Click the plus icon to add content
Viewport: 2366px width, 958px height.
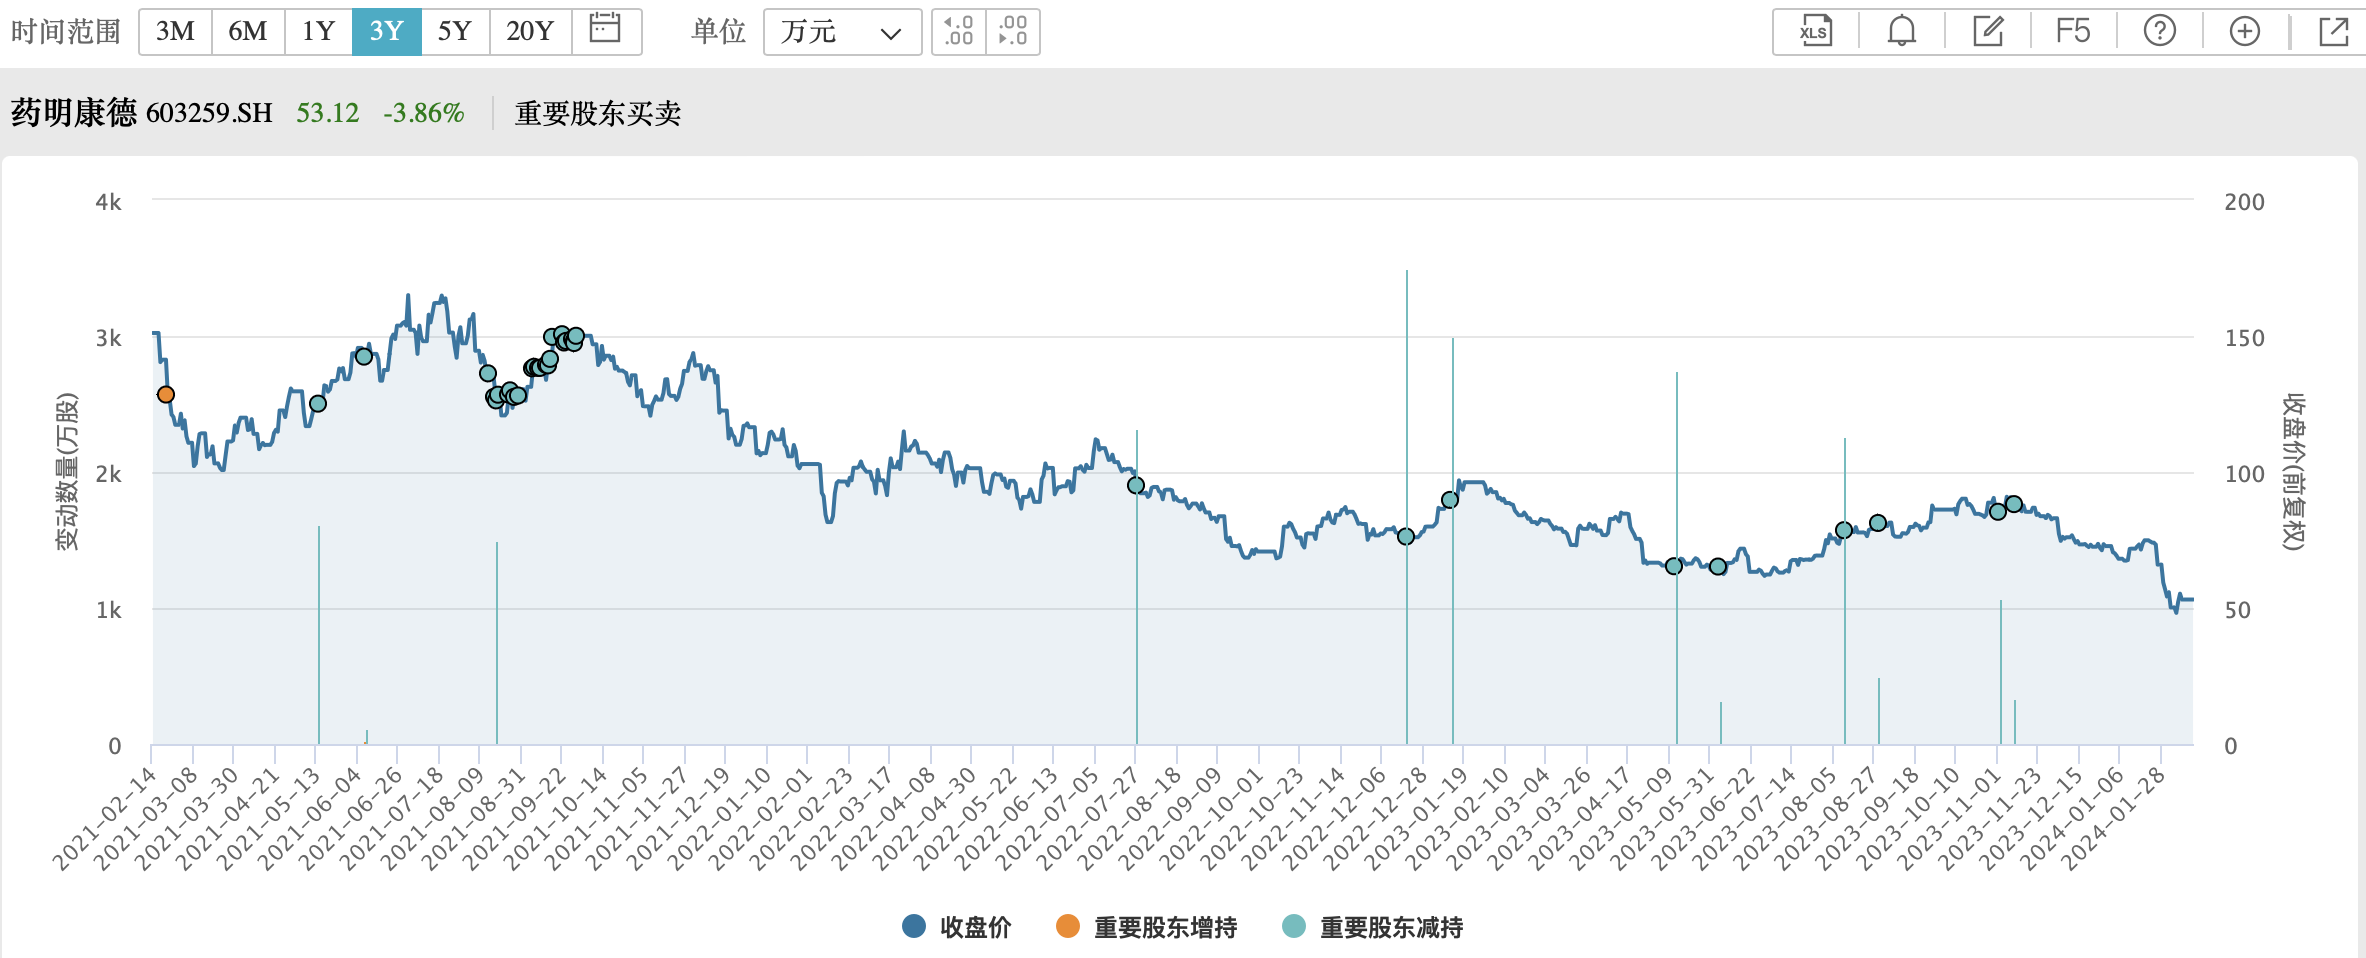[2244, 31]
